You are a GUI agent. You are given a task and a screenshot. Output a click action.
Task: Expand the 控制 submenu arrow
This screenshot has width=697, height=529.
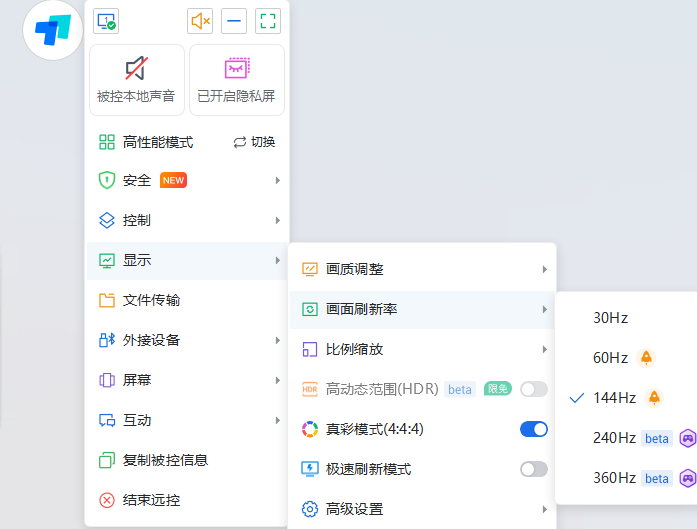pyautogui.click(x=278, y=220)
